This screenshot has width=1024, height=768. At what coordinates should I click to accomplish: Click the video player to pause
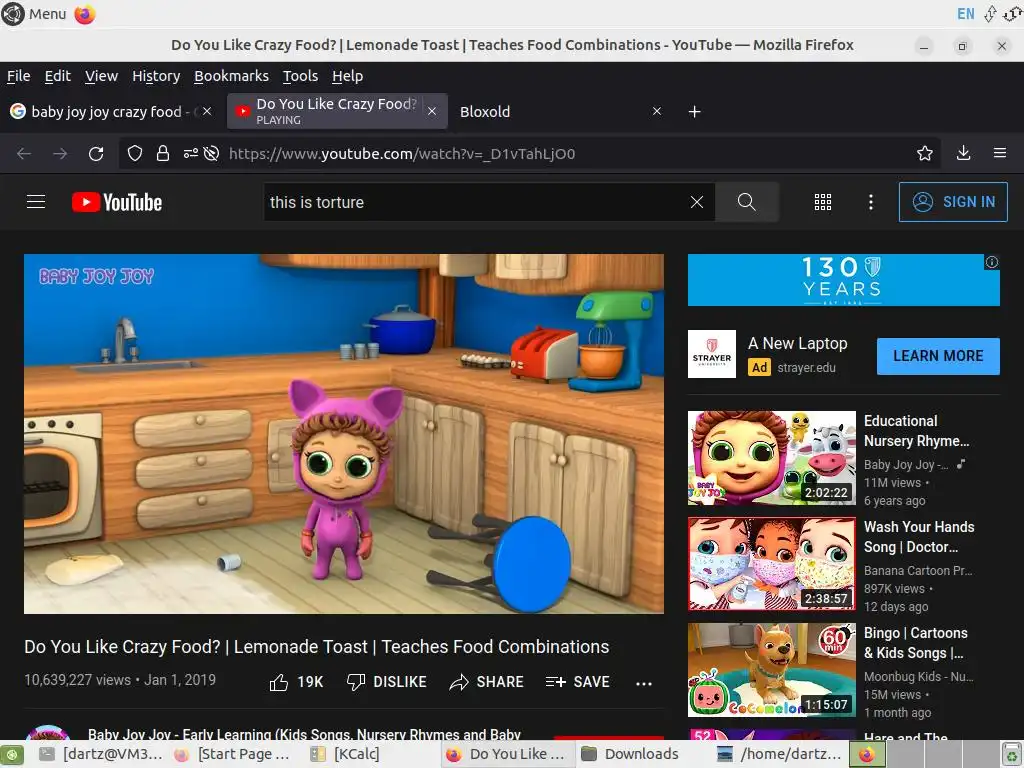(x=344, y=434)
